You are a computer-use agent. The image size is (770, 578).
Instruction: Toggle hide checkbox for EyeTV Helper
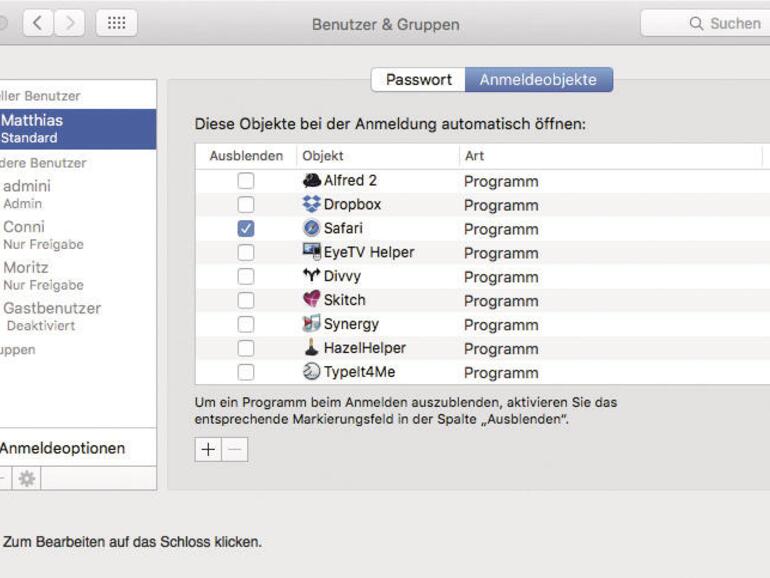246,252
